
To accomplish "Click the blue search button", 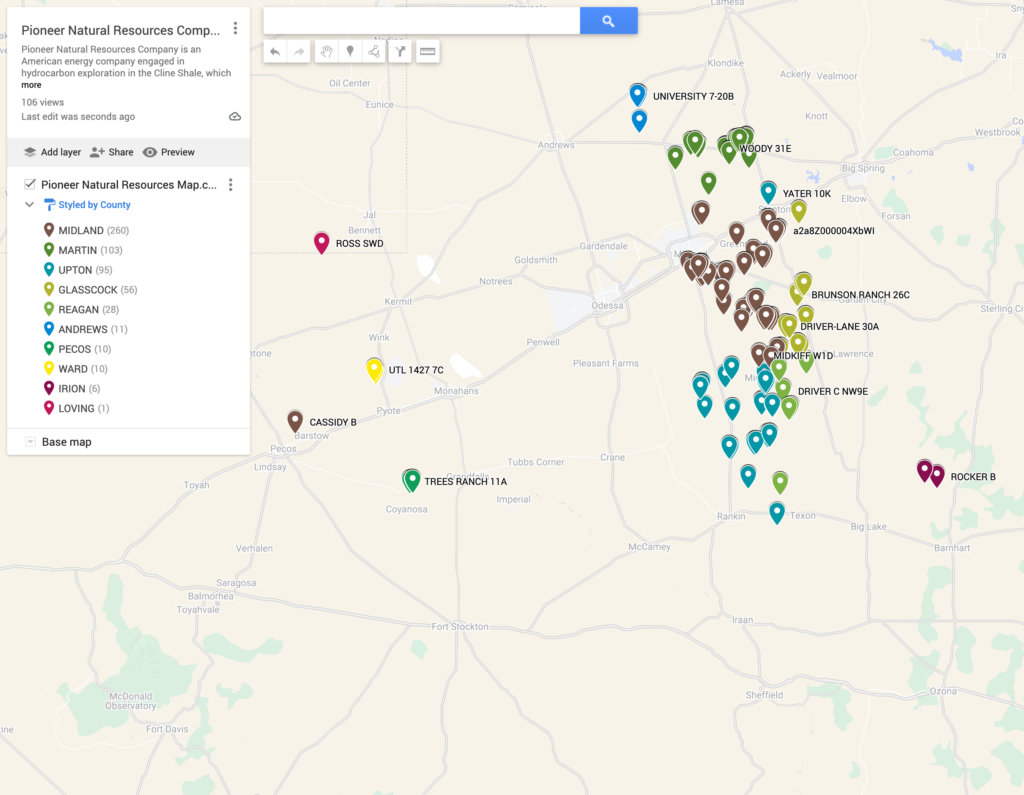I will [608, 21].
